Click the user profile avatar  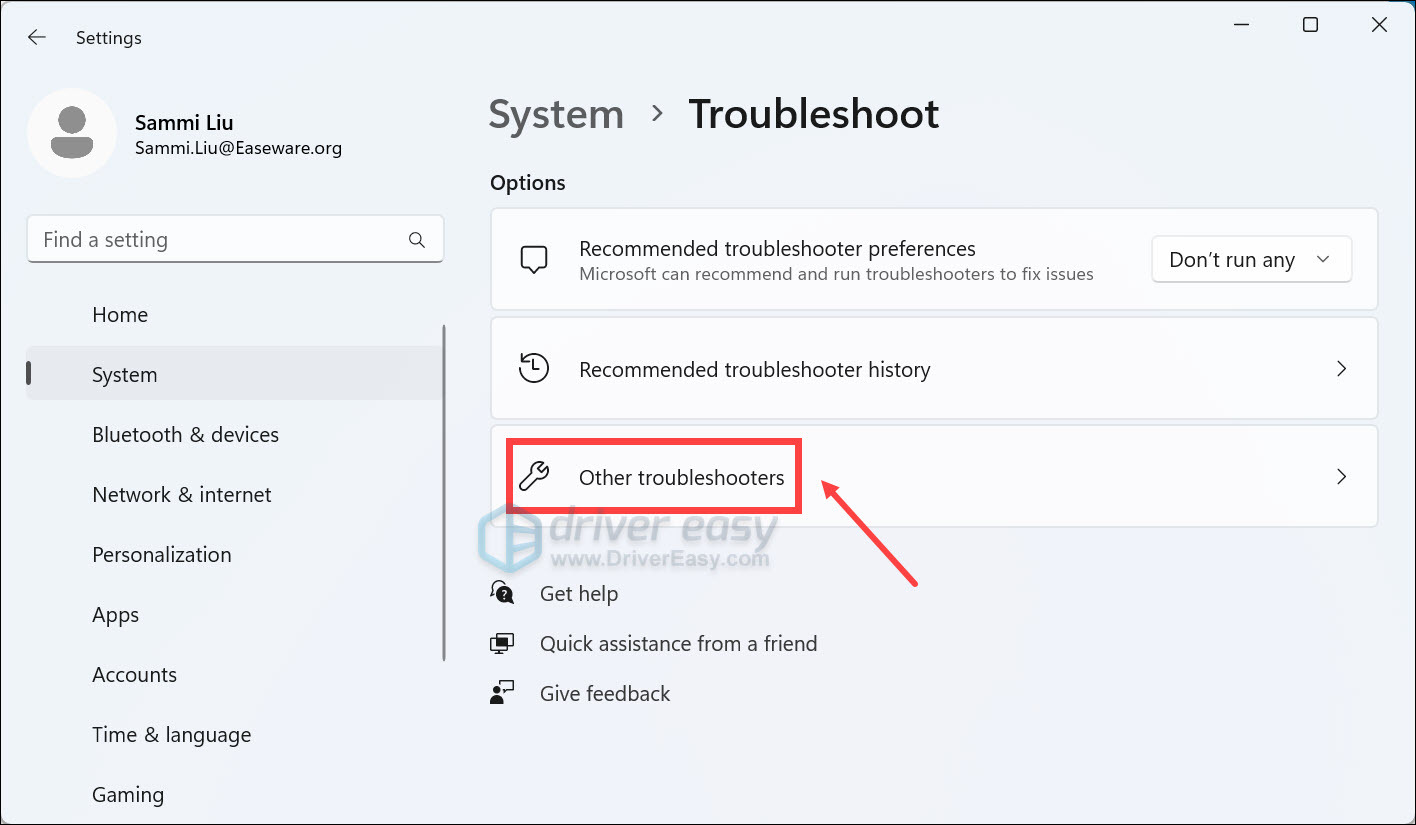(x=72, y=133)
